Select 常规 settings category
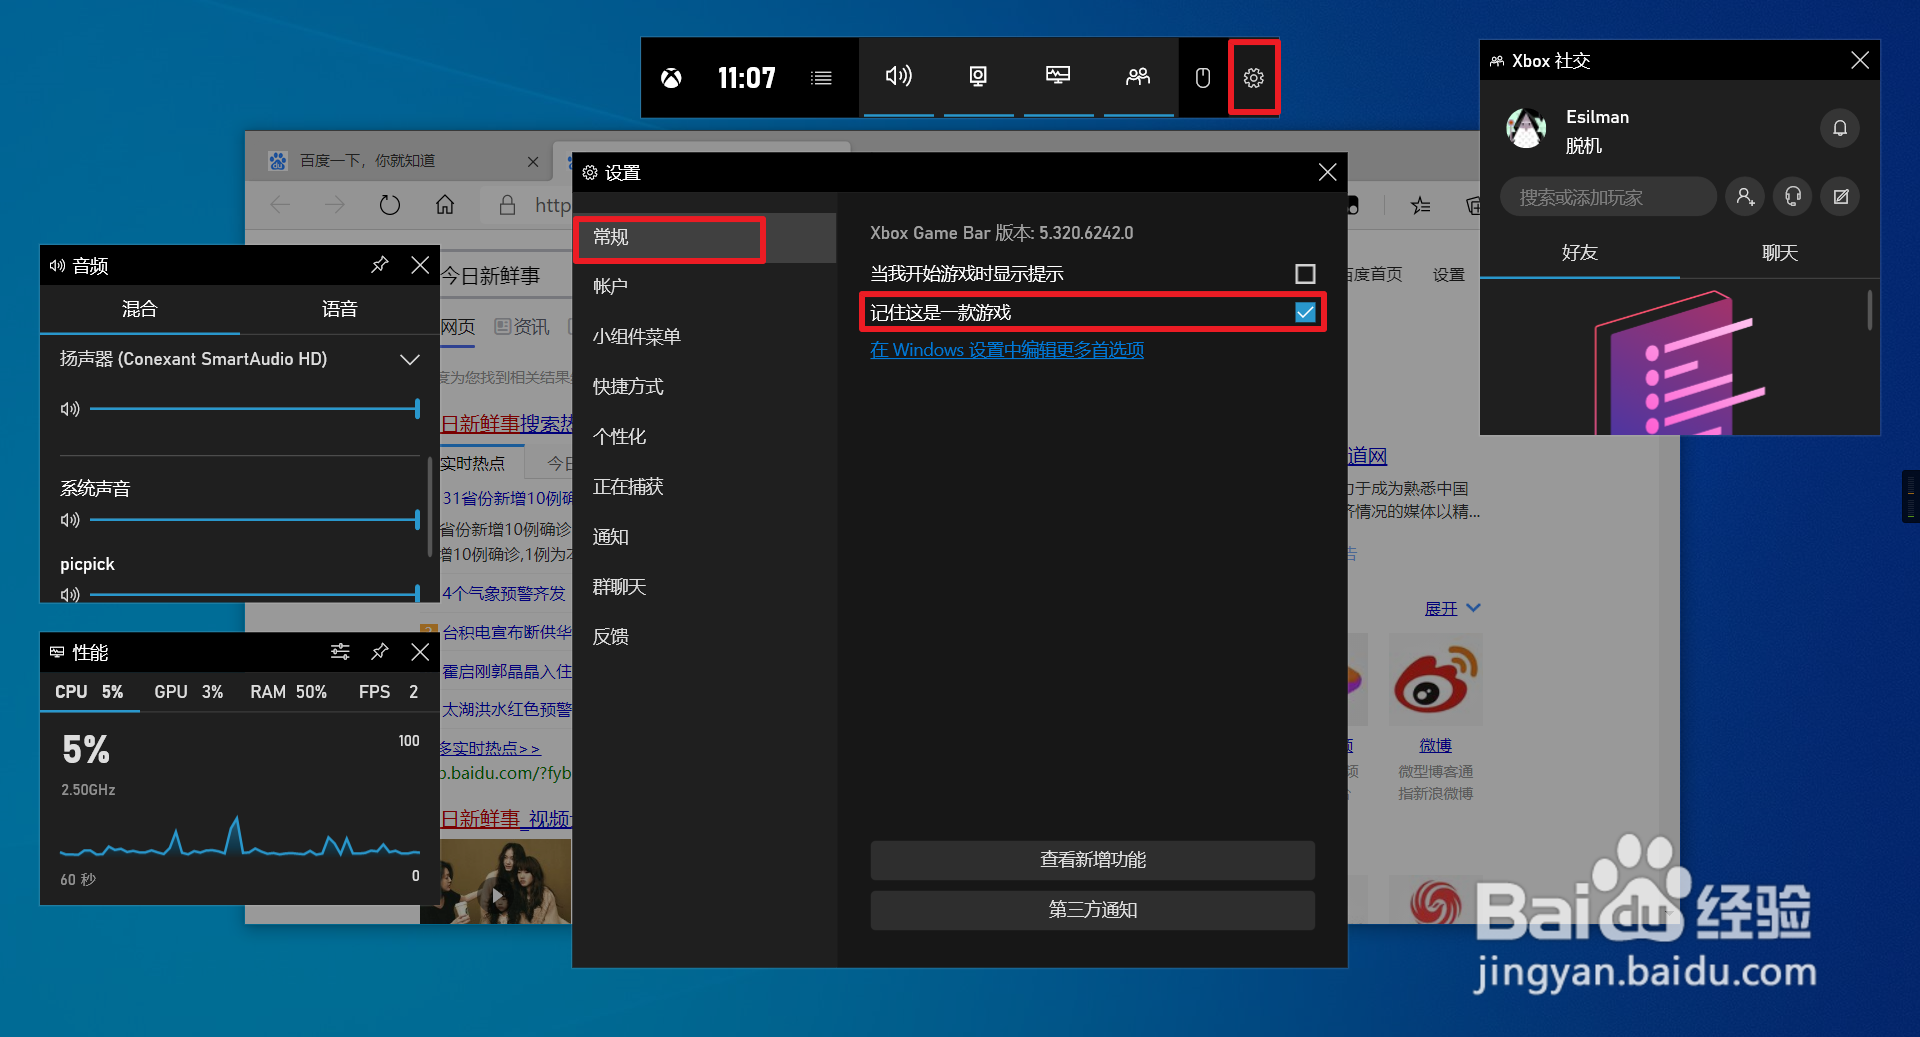 [705, 237]
